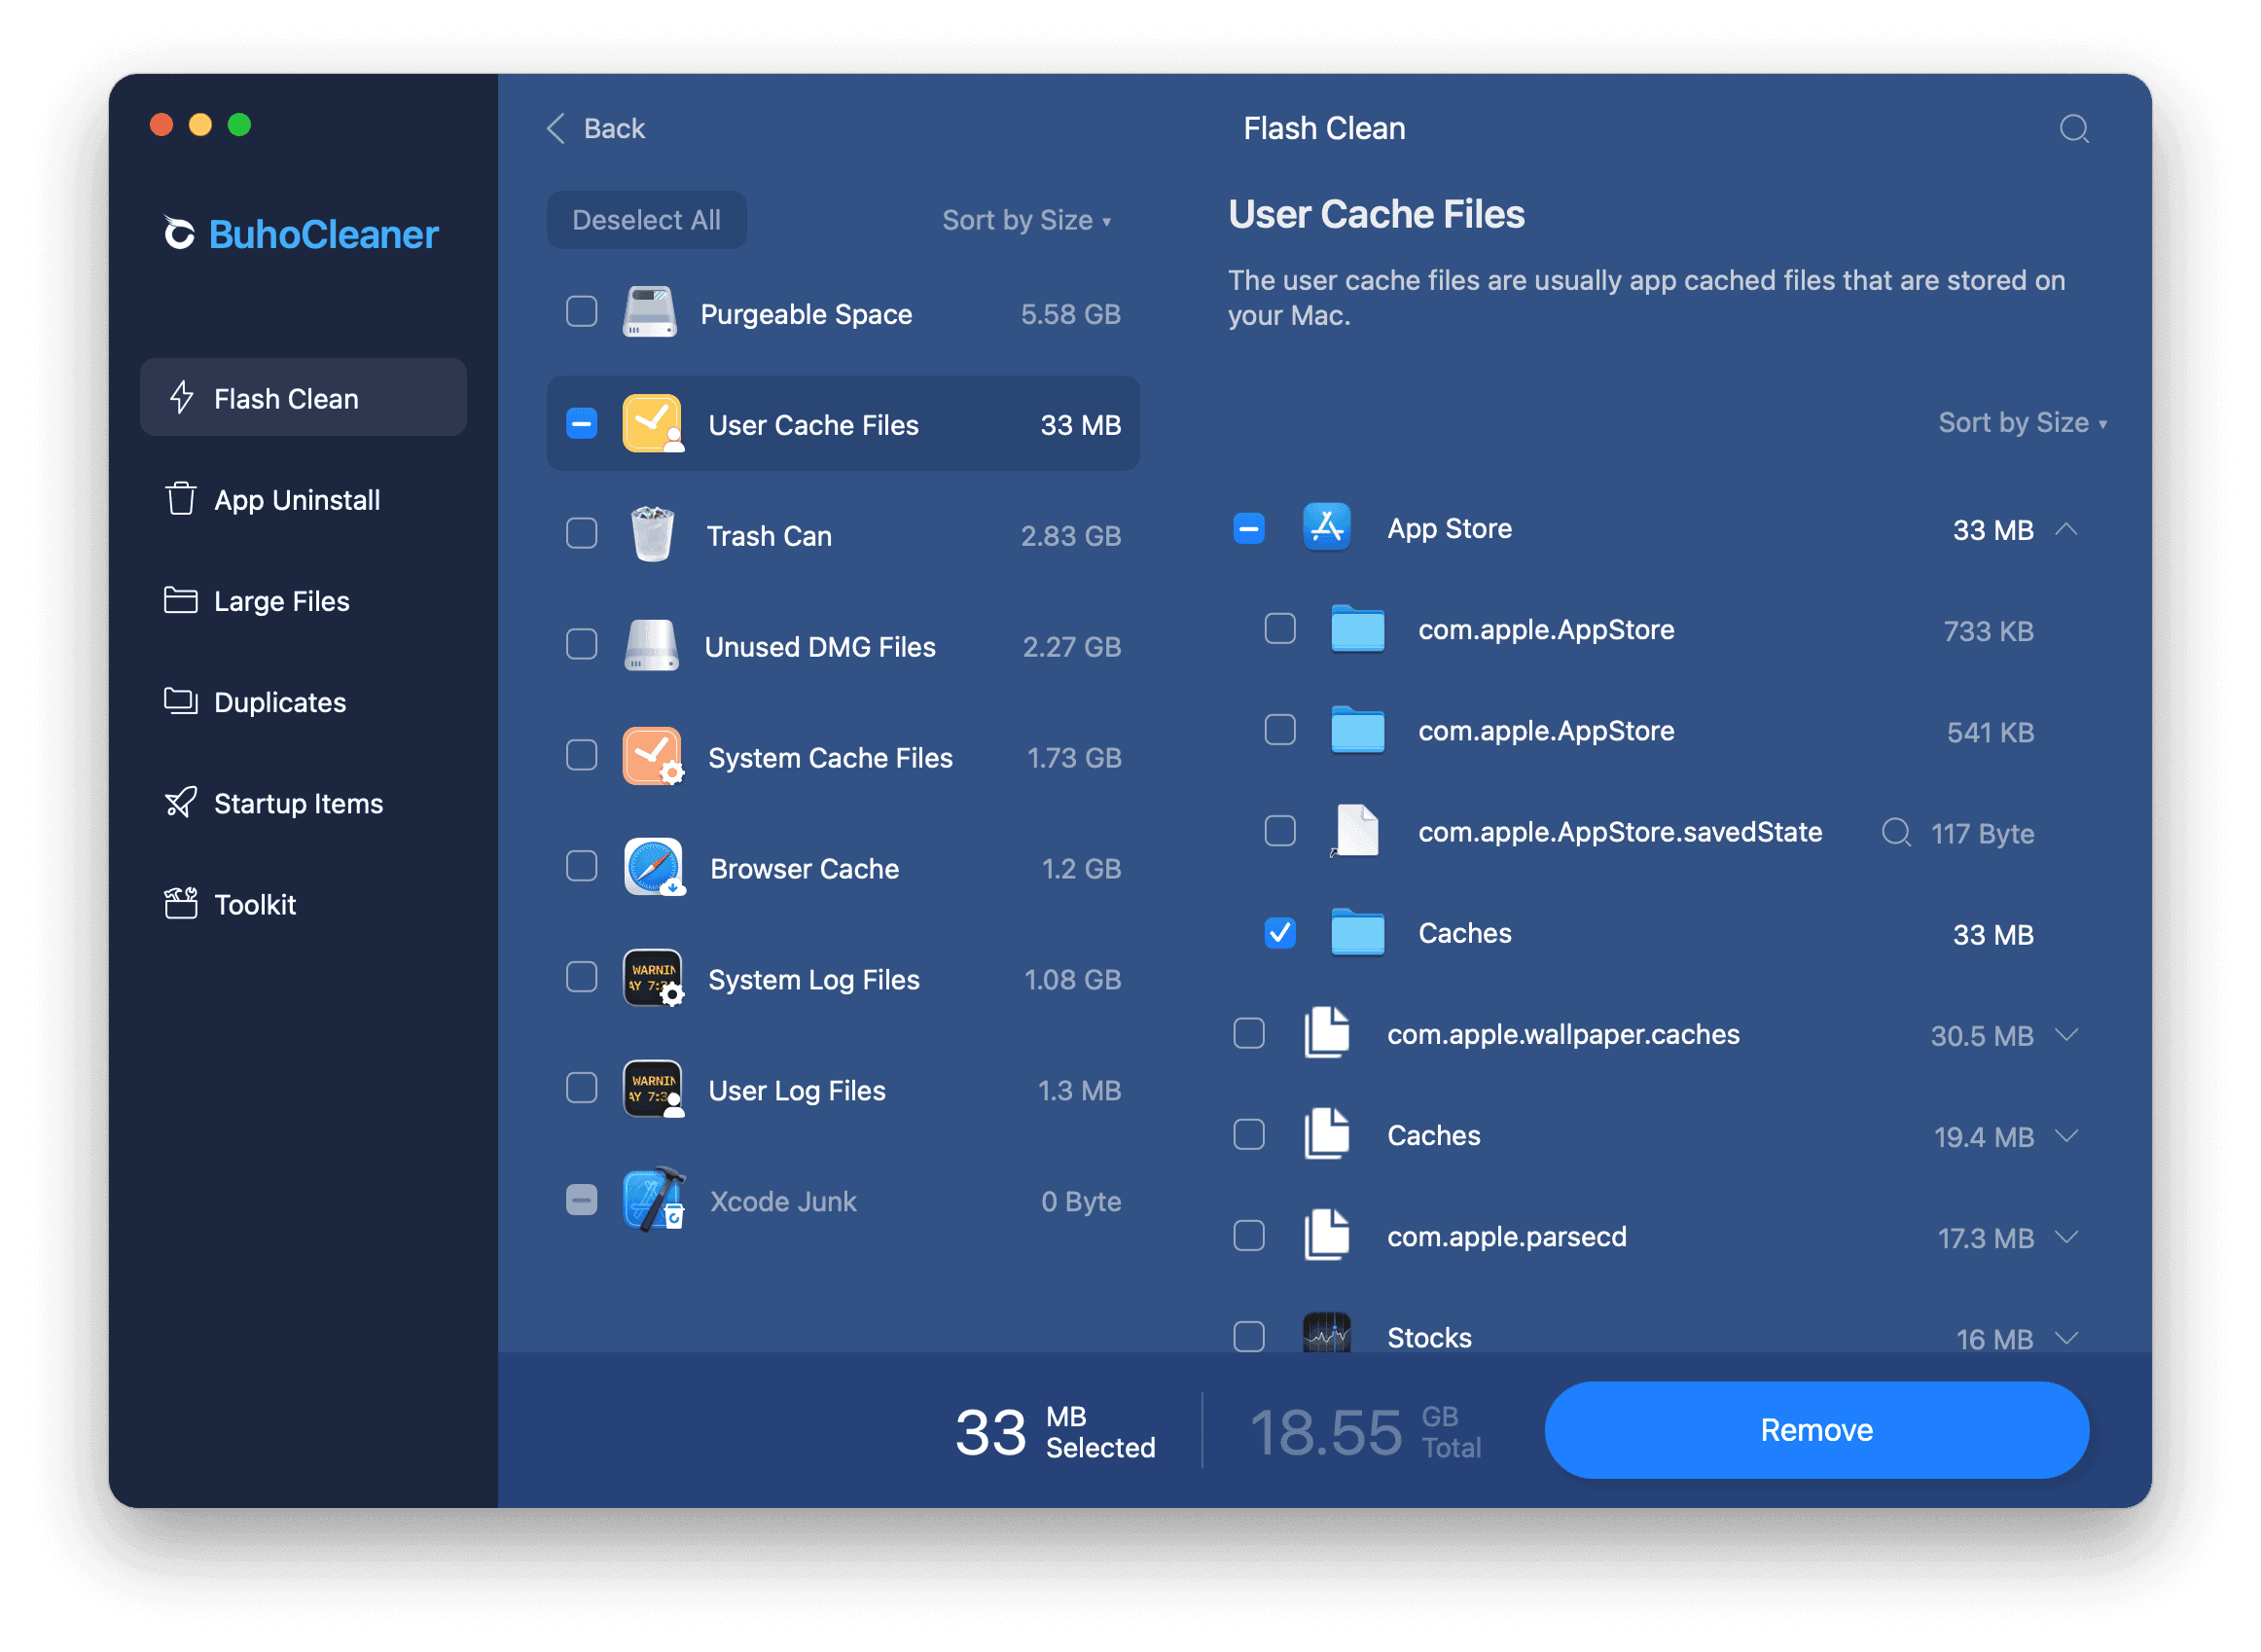Image resolution: width=2261 pixels, height=1652 pixels.
Task: Tick the System Log Files checkbox
Action: pos(581,979)
